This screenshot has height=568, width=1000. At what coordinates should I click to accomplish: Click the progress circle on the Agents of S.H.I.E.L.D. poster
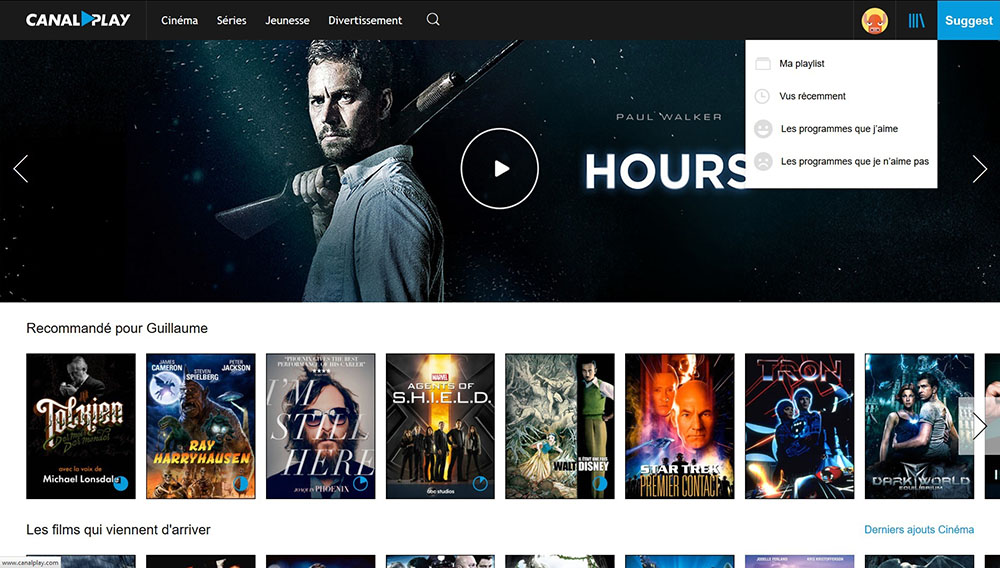tap(480, 484)
